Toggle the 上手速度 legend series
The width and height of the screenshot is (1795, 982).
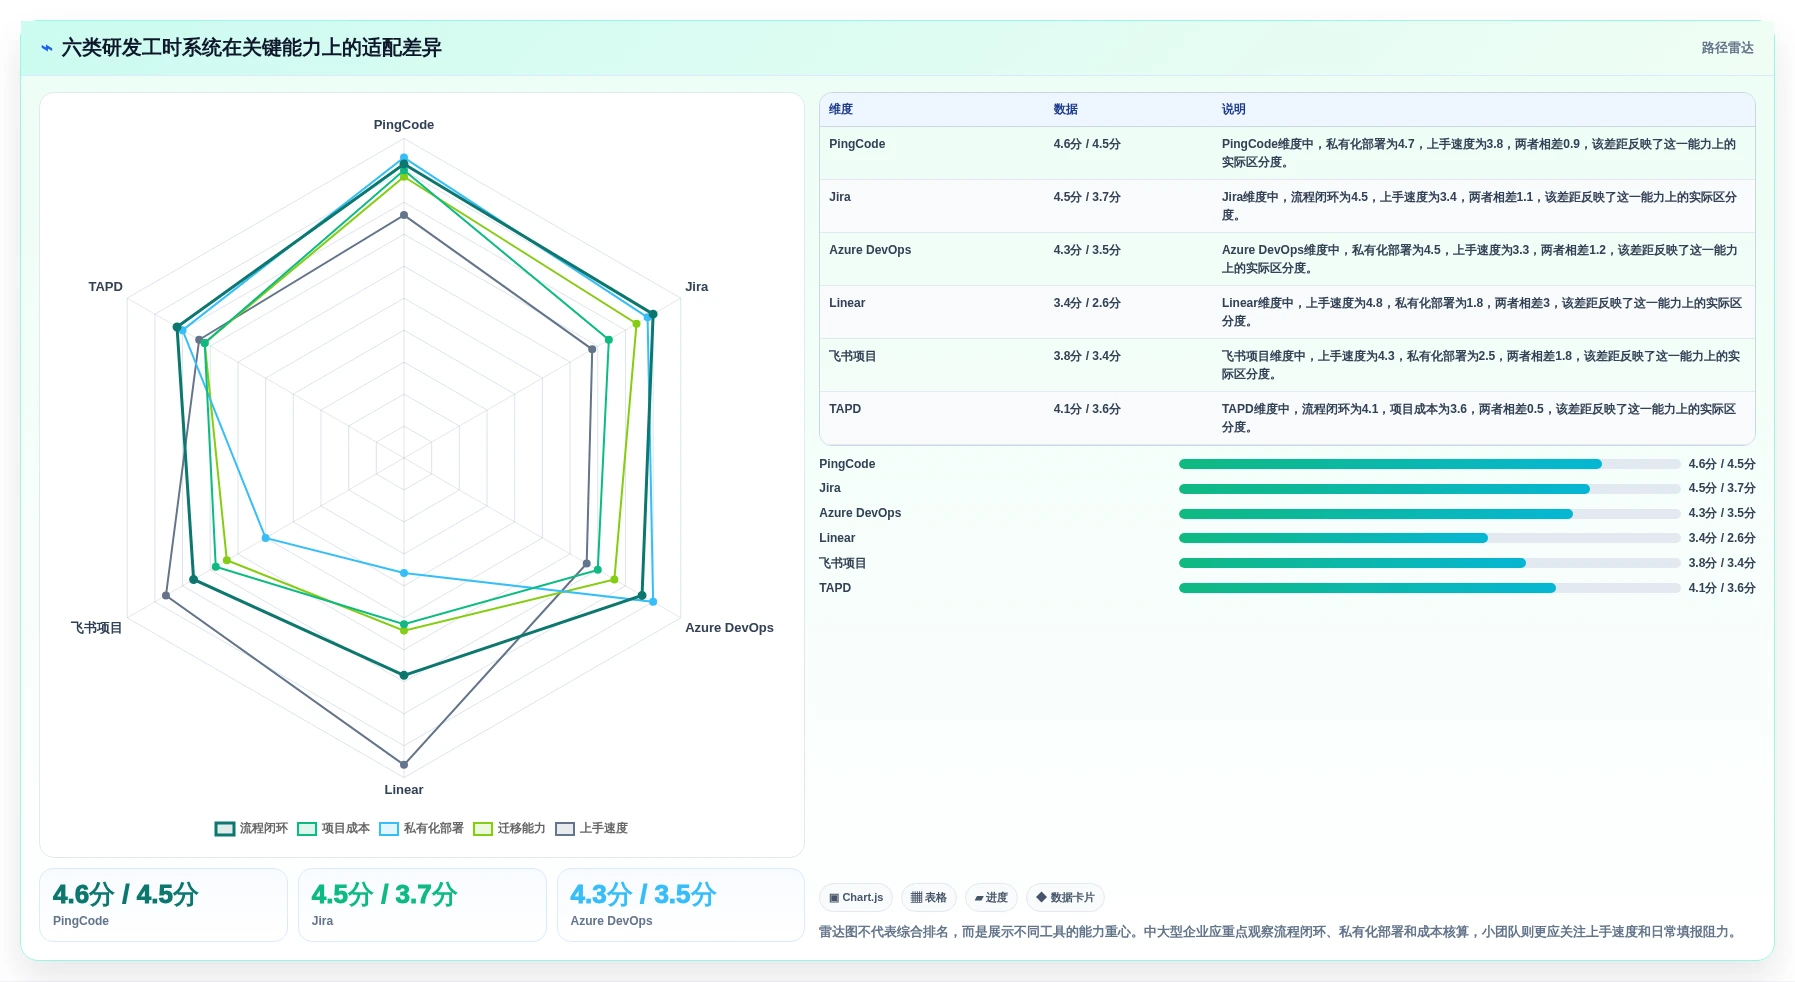pos(591,828)
